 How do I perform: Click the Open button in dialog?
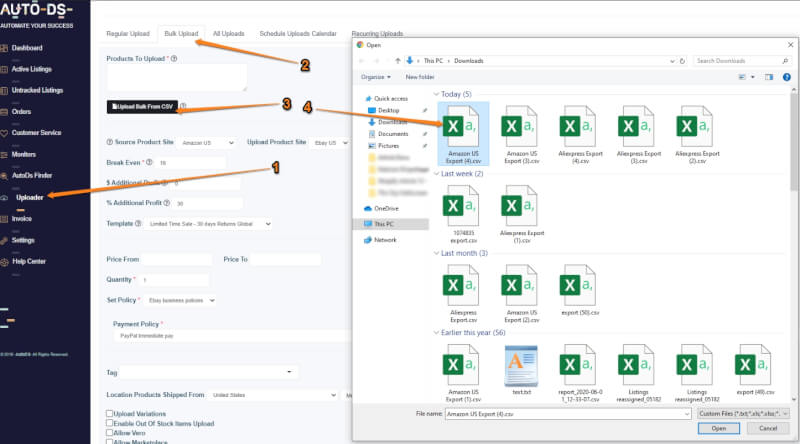(x=718, y=429)
